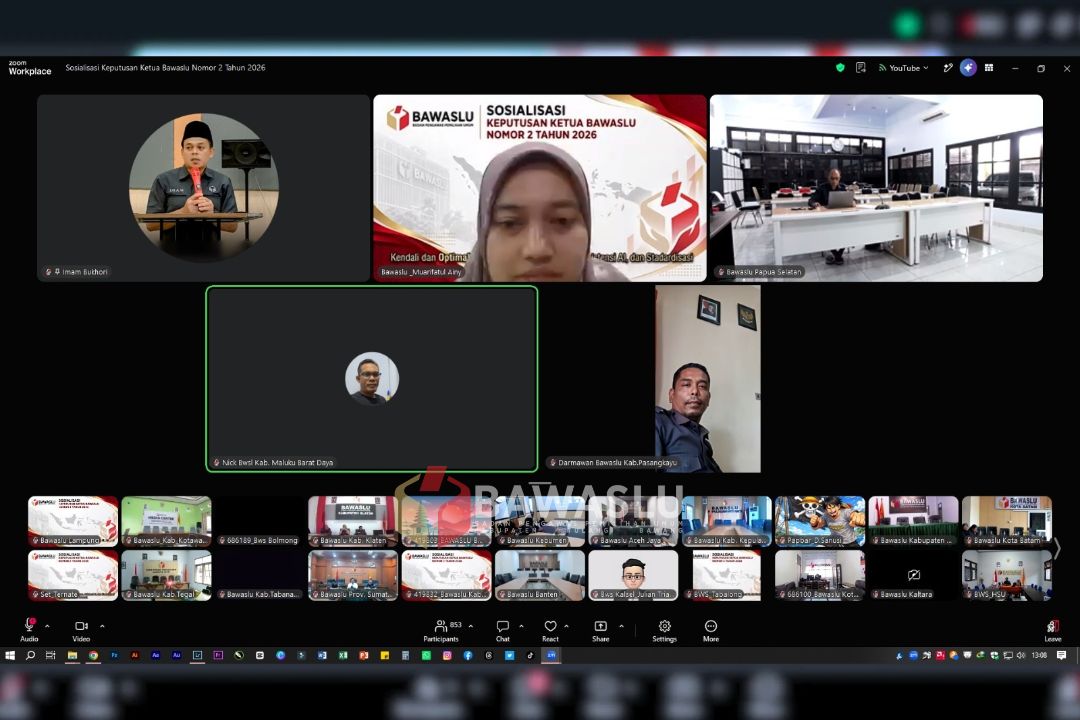Select Imam Buthori's video tile
Viewport: 1080px width, 720px height.
coord(203,187)
